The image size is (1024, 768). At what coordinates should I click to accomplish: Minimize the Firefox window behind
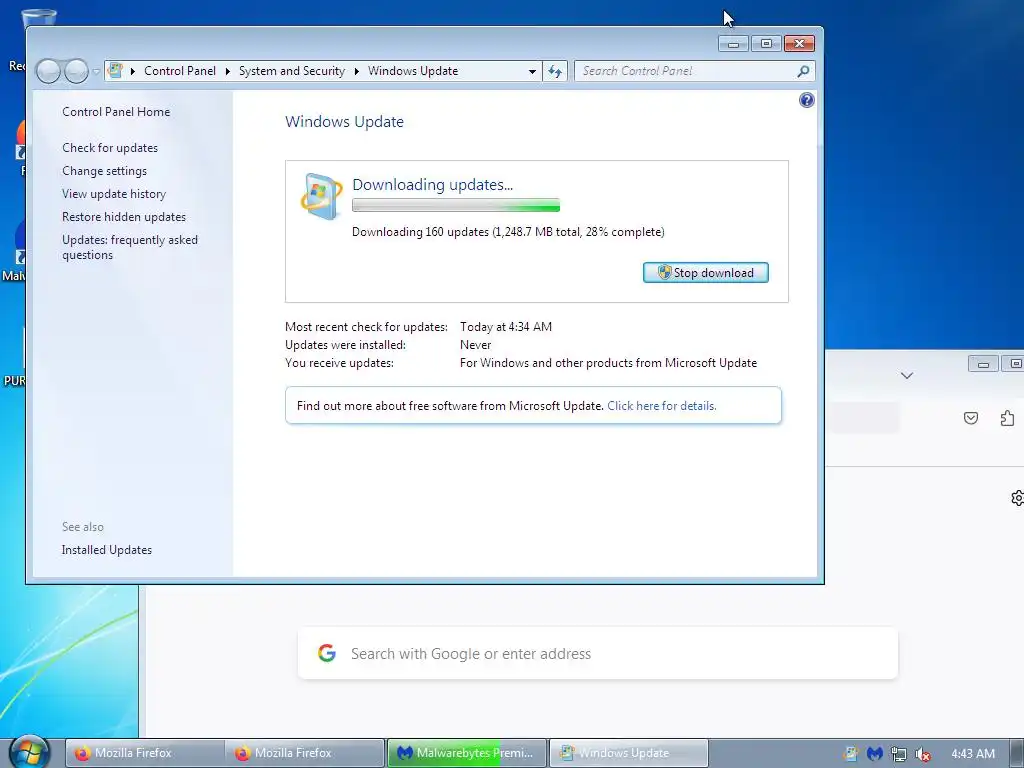983,364
